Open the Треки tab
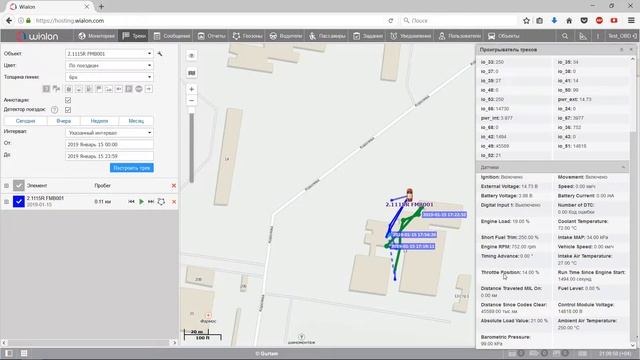The image size is (640, 360). (x=134, y=36)
